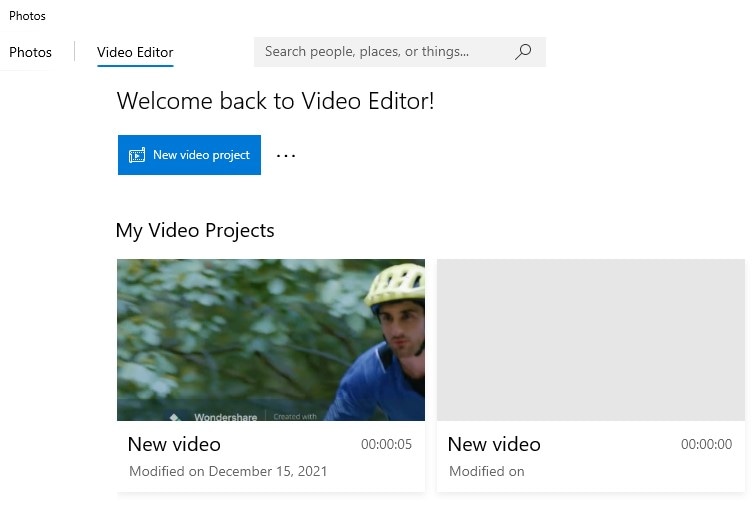Click the 'Modified on December 15, 2021' text
753x505 pixels.
(228, 471)
